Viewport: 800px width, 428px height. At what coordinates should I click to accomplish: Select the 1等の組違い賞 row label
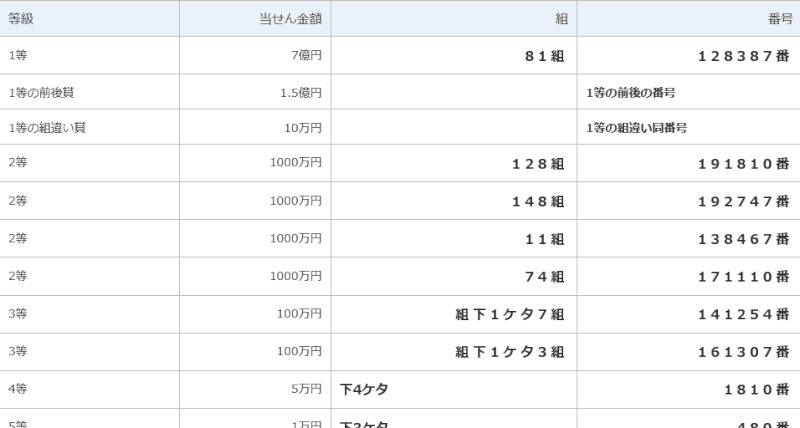(x=47, y=128)
